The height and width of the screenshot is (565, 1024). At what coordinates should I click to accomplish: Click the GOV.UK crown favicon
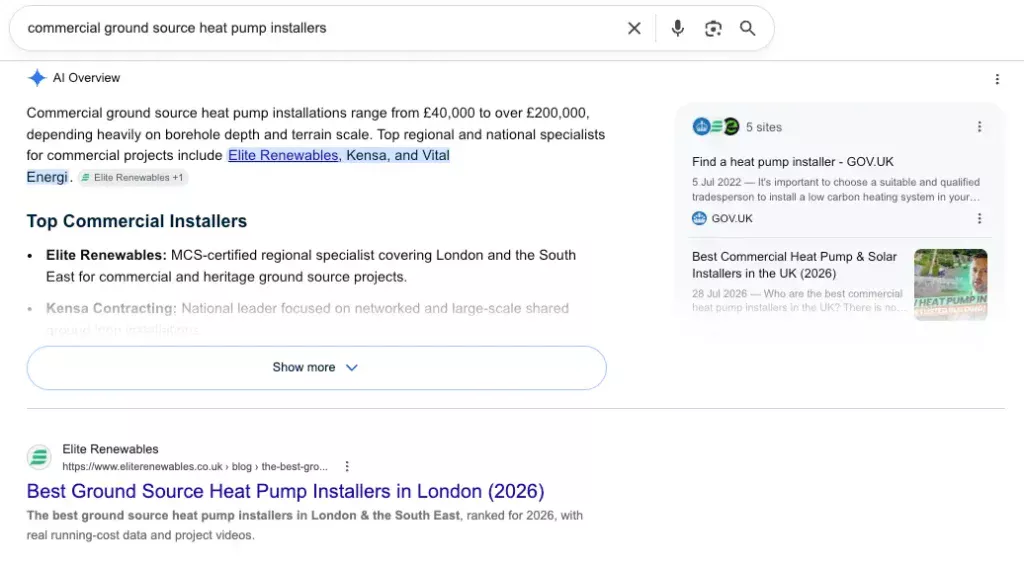699,218
